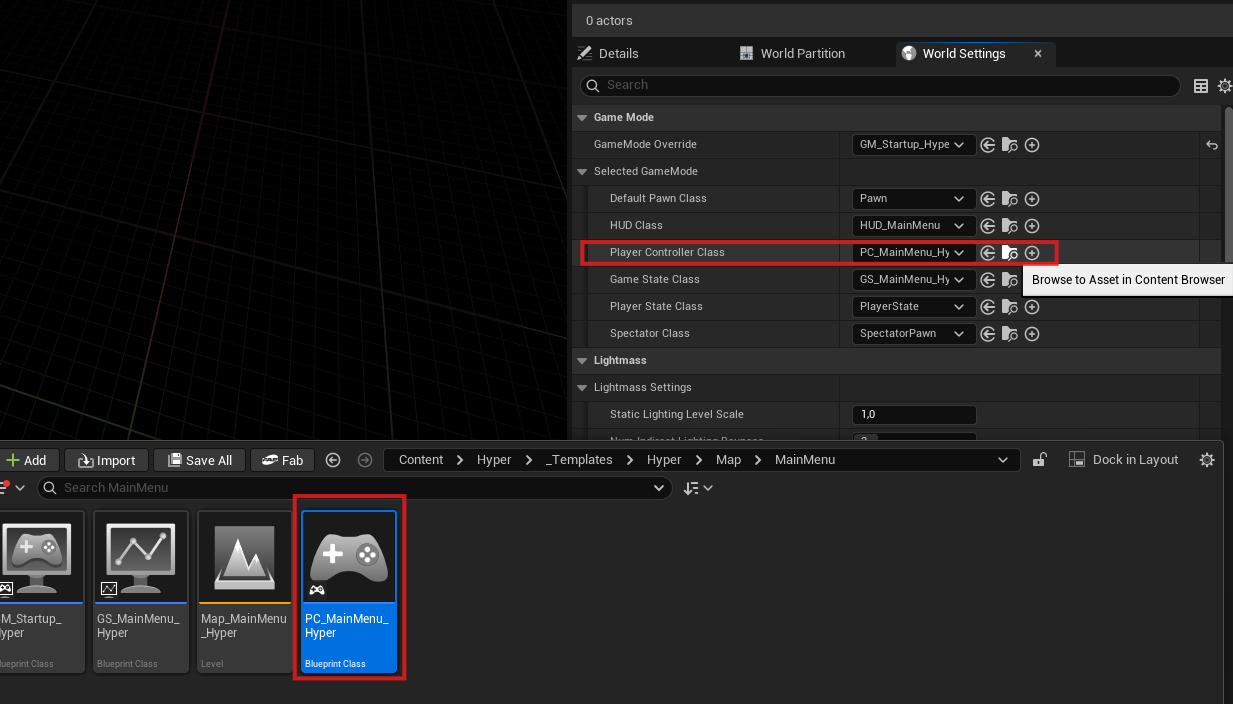Click plus icon beside Default Pawn Class
1233x704 pixels.
pos(1032,199)
